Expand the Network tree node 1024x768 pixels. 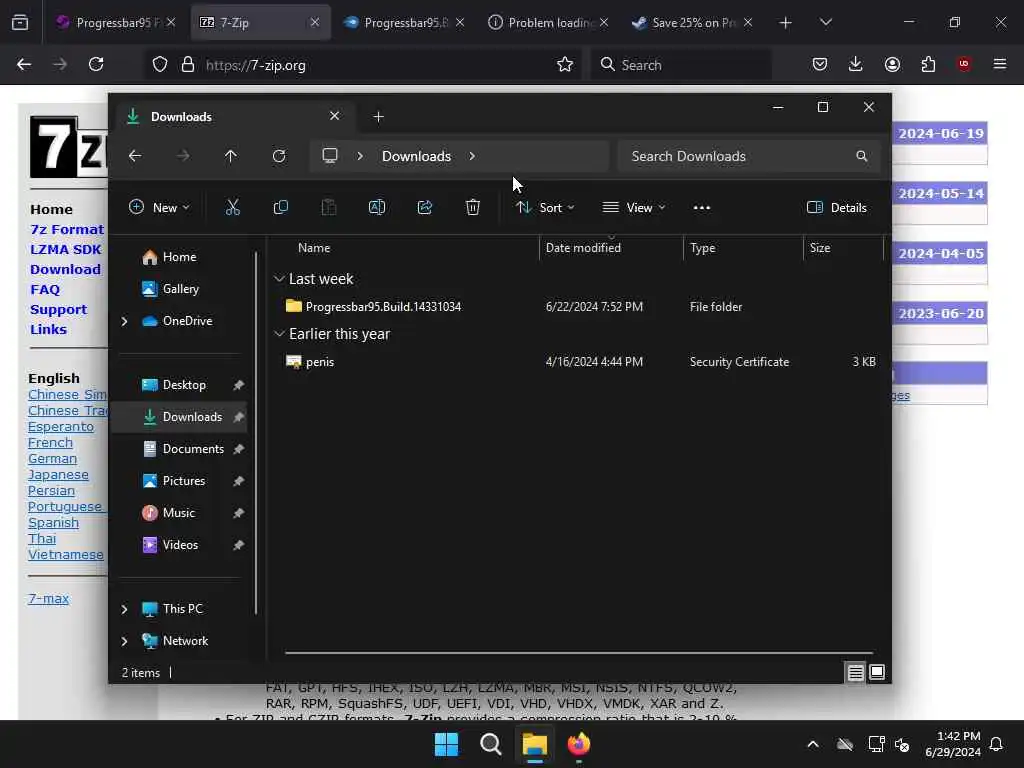point(124,641)
